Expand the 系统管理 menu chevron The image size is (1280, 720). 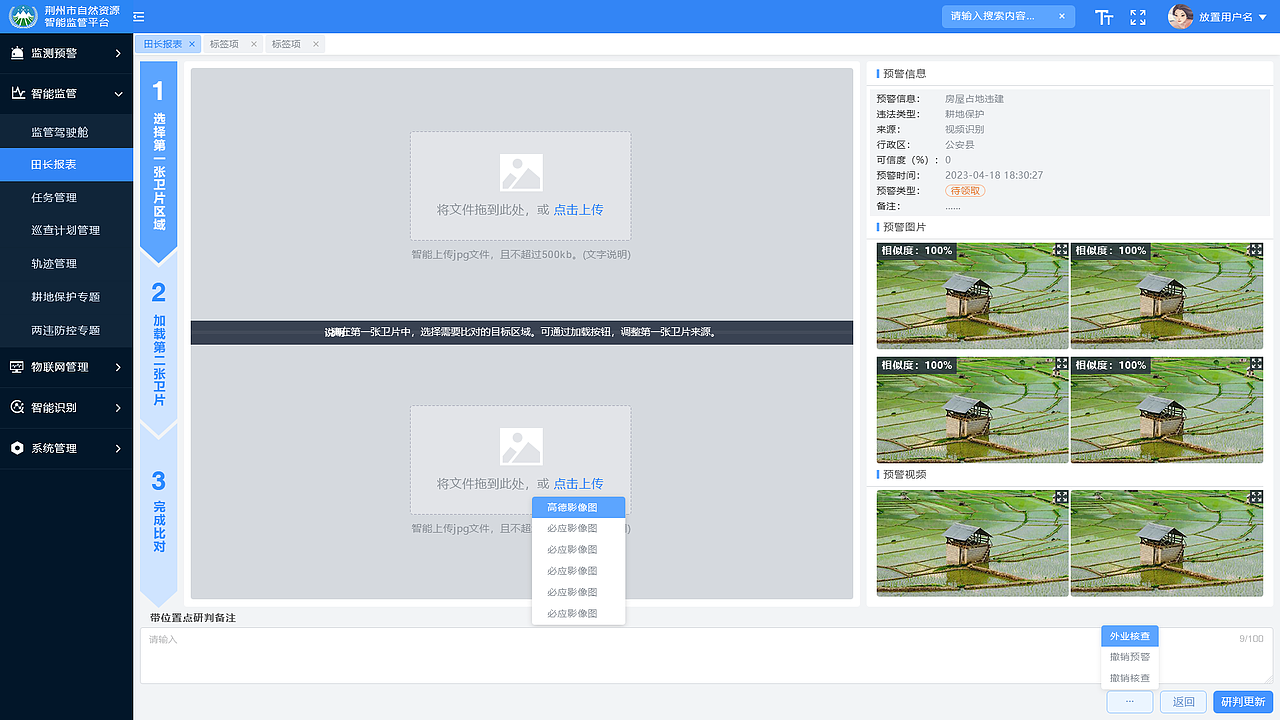118,448
